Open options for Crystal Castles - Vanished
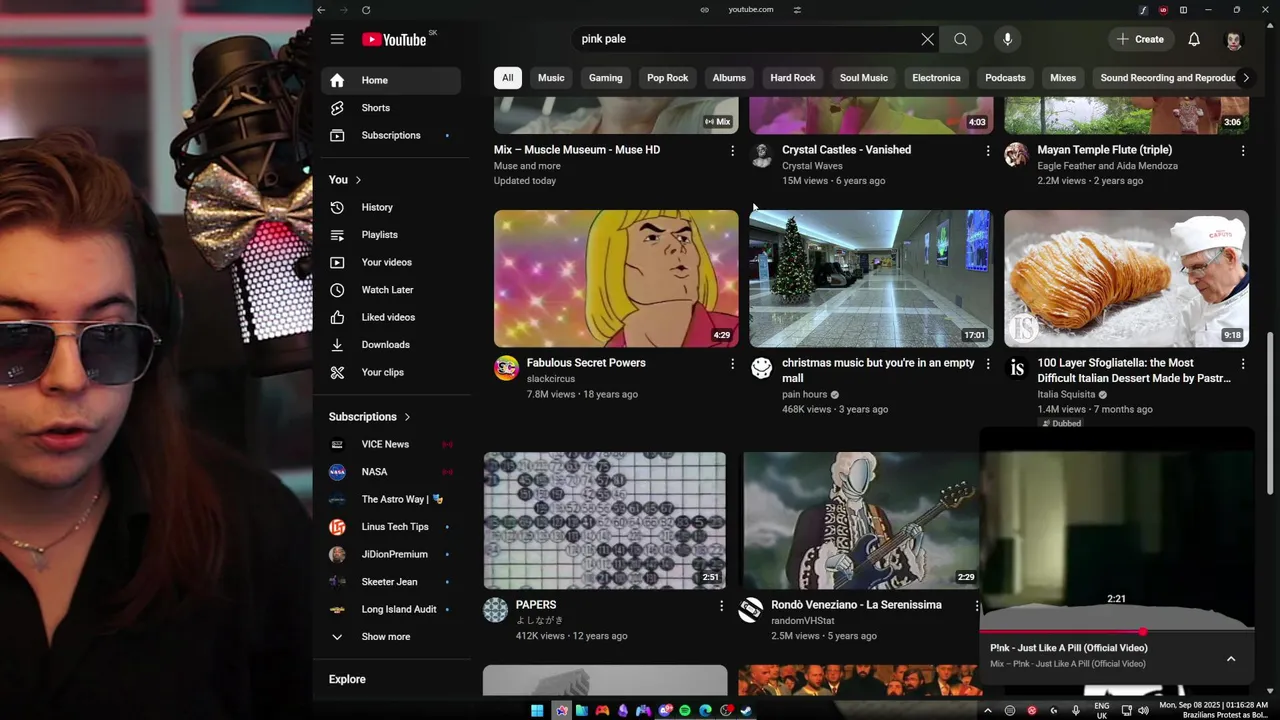Image resolution: width=1280 pixels, height=720 pixels. 988,151
